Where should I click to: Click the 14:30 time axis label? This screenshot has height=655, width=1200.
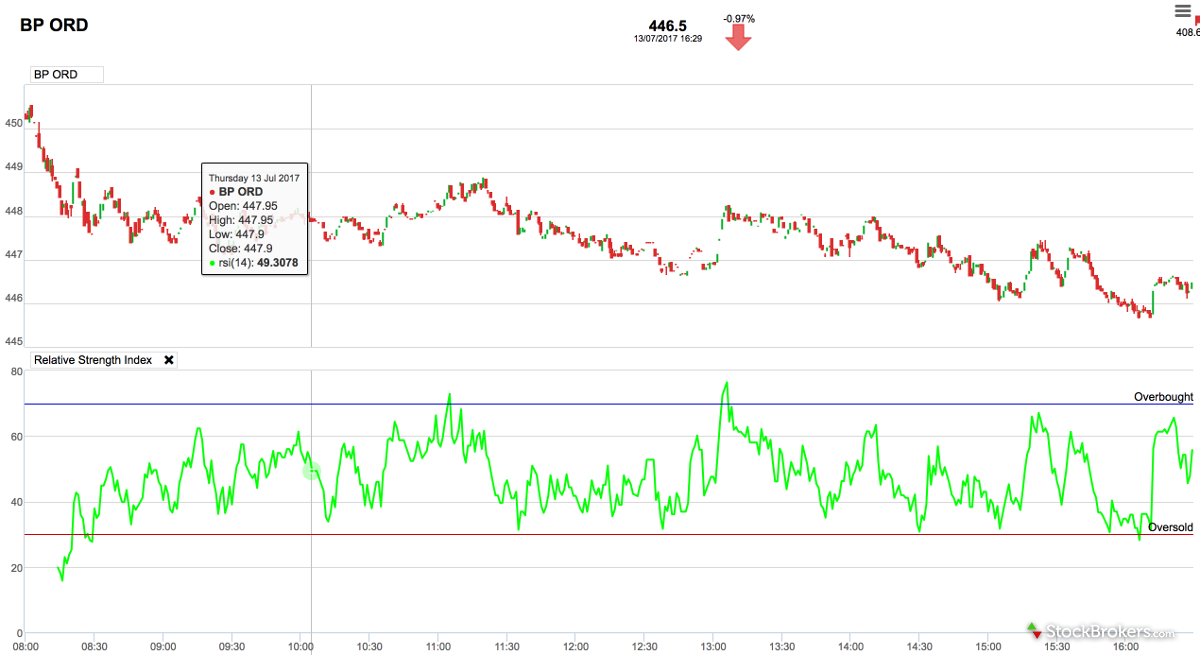tap(919, 646)
